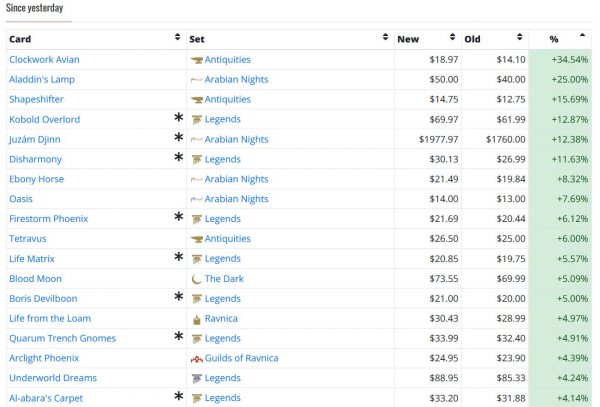Screen dimensions: 600x407
Task: Click the asterisk beside Al-abara's Carpet
Action: coord(179,397)
